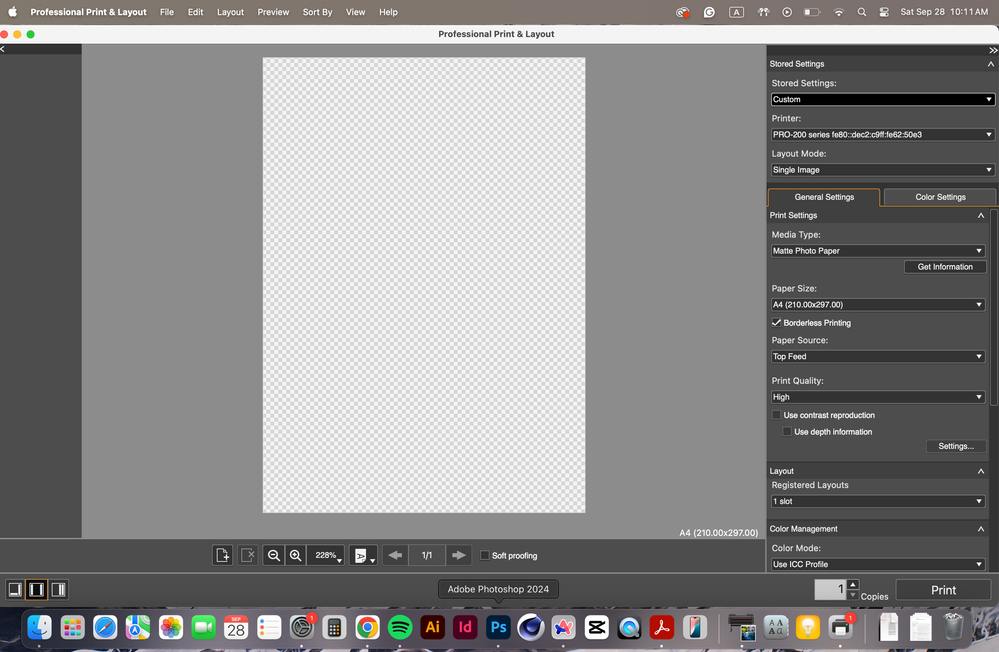Change Print Quality using its dropdown
This screenshot has height=652, width=999.
[878, 397]
